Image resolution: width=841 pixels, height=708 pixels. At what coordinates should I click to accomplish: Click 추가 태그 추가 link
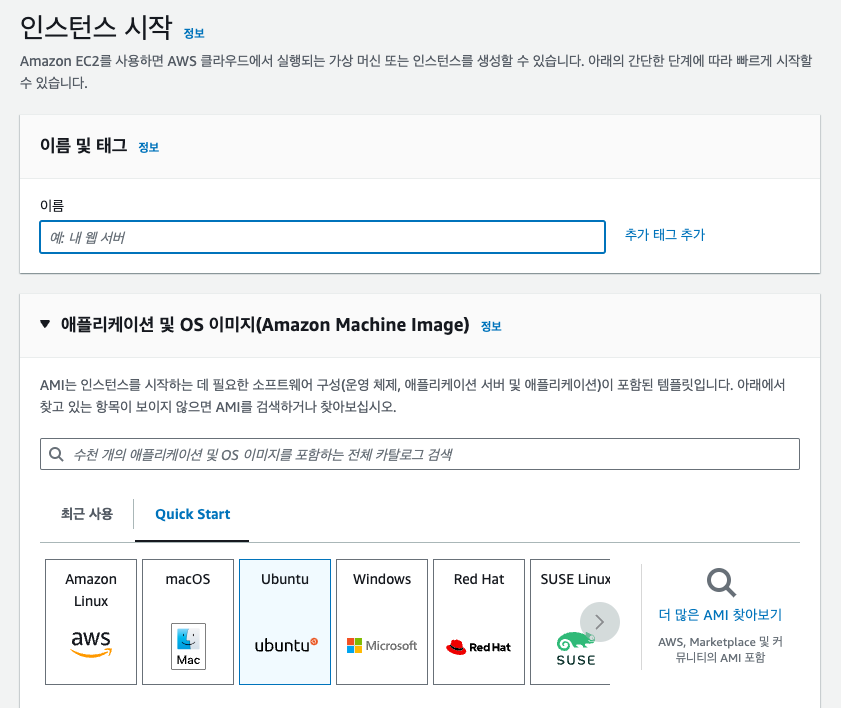tap(665, 235)
